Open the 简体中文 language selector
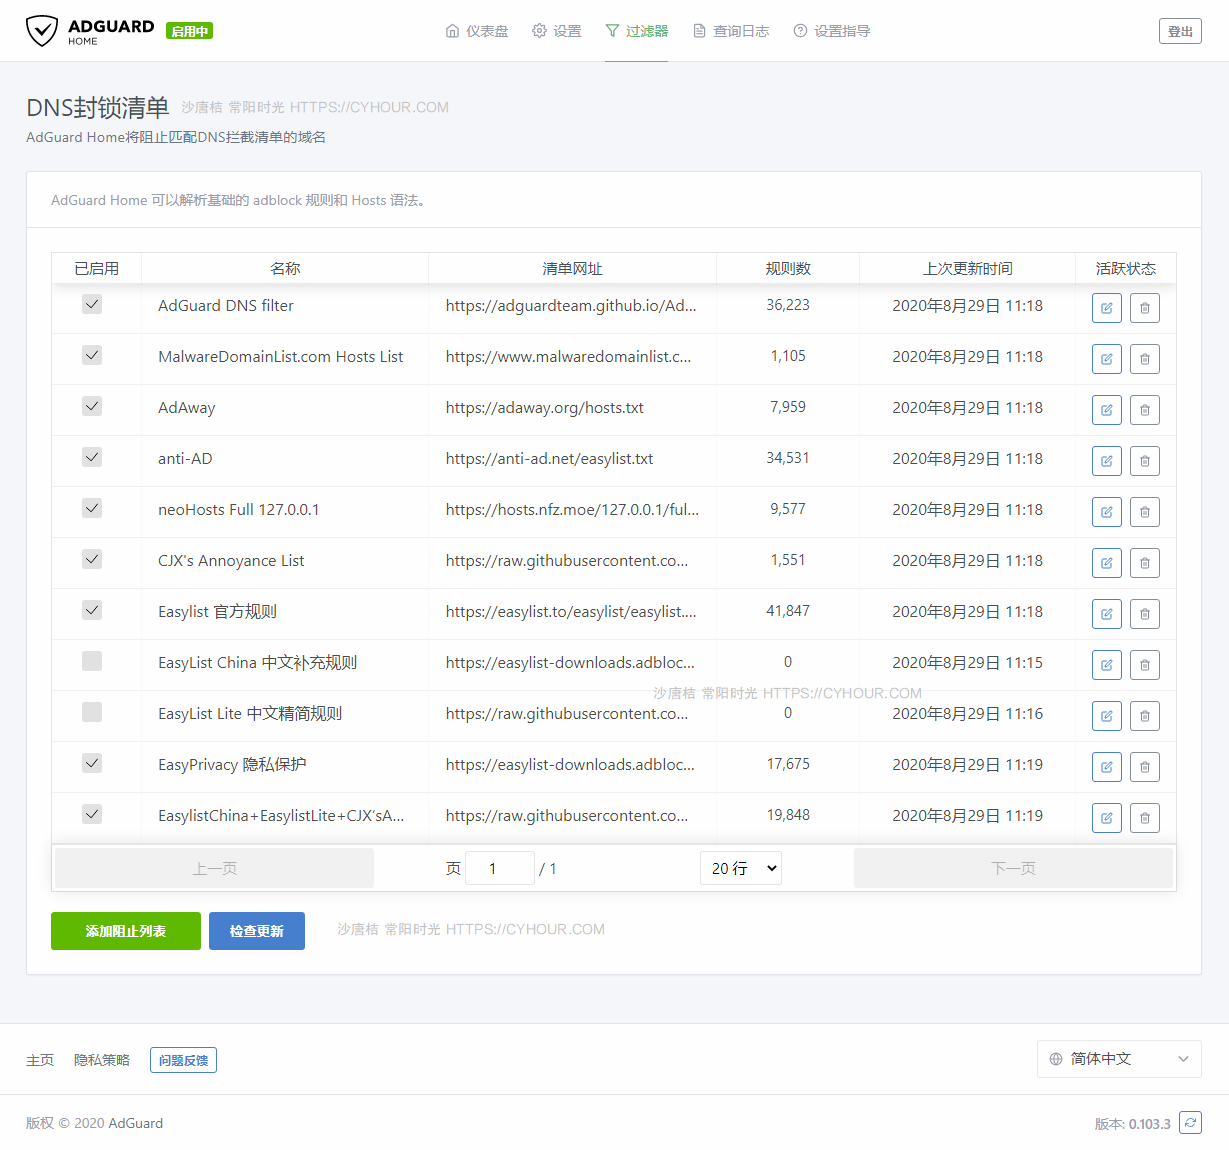 point(1119,1059)
